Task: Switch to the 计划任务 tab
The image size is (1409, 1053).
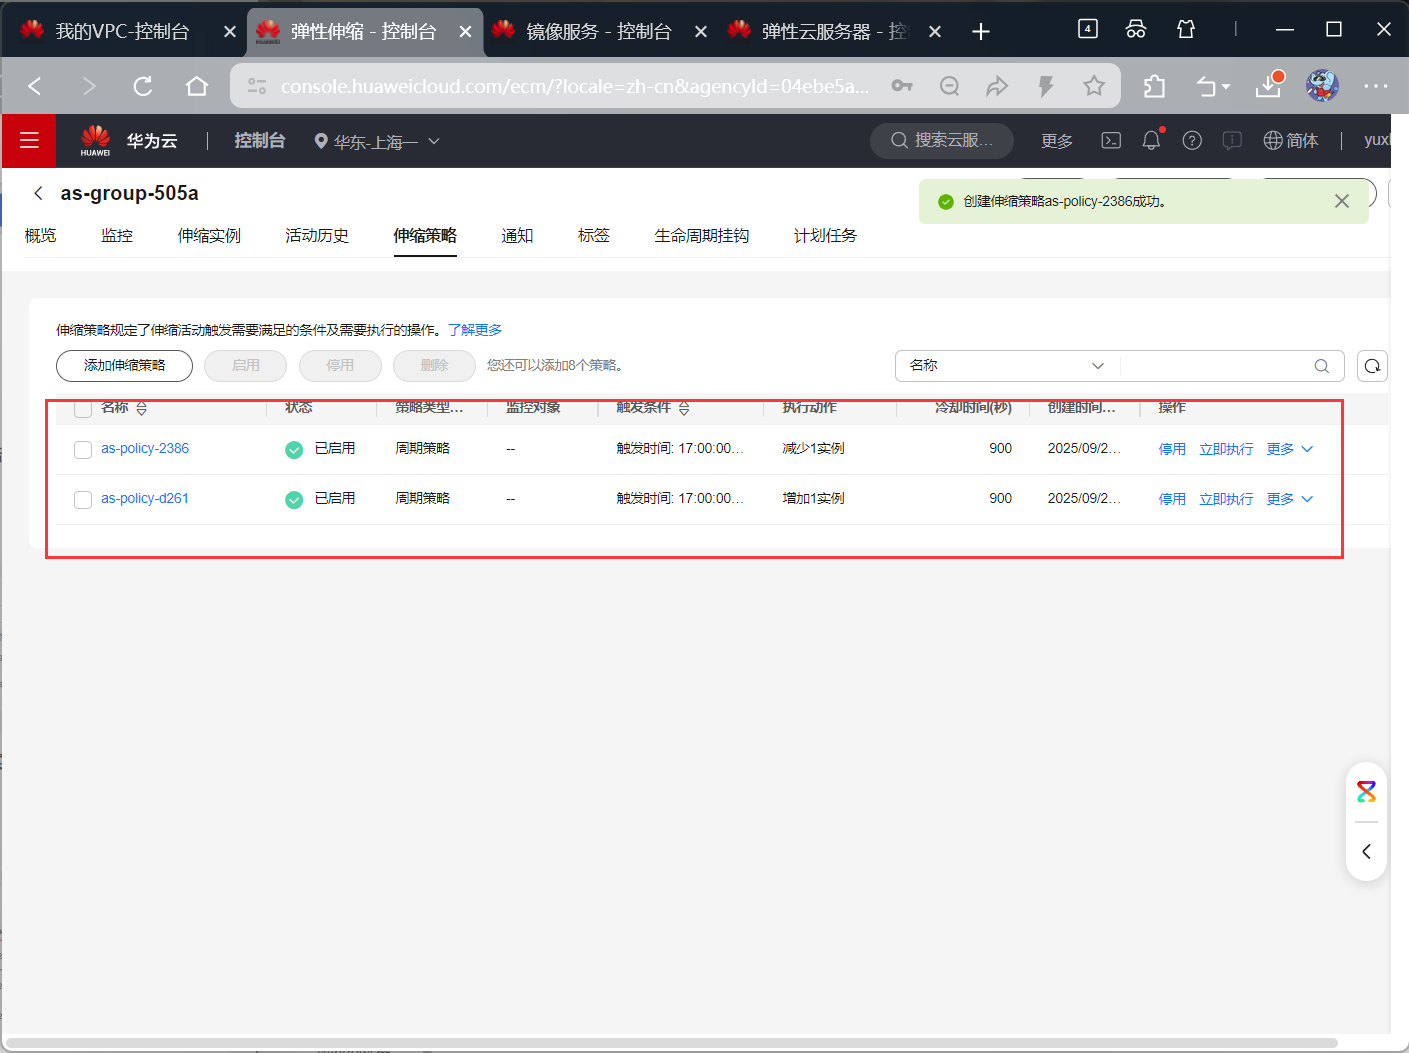Action: (825, 236)
